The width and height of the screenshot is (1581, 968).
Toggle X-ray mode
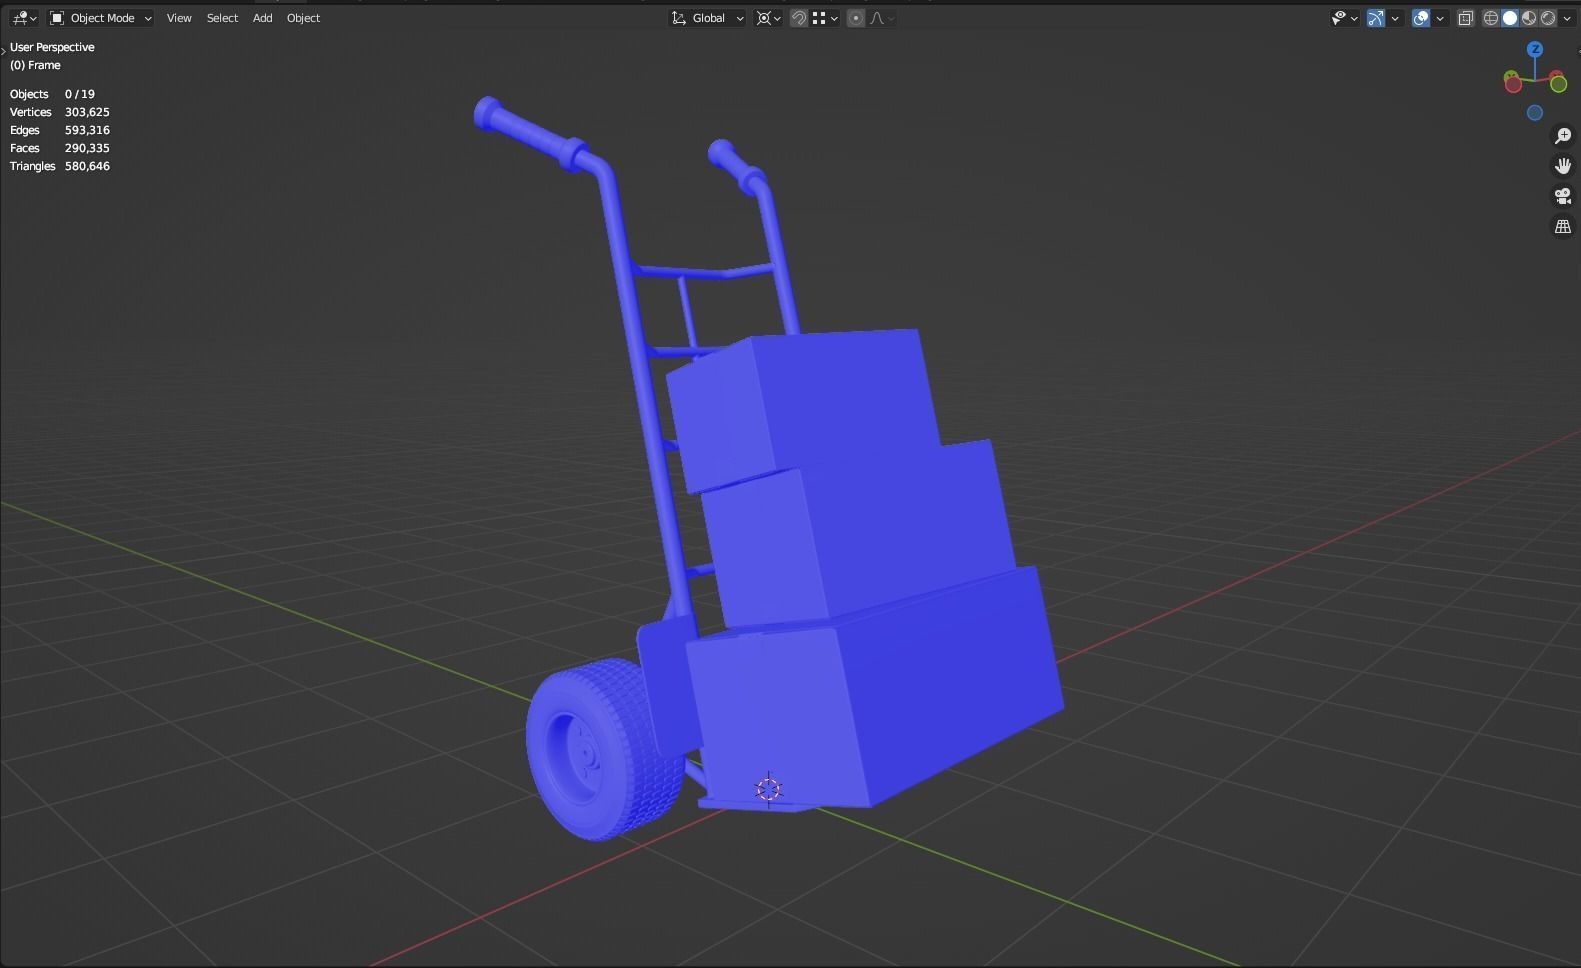pos(1465,18)
